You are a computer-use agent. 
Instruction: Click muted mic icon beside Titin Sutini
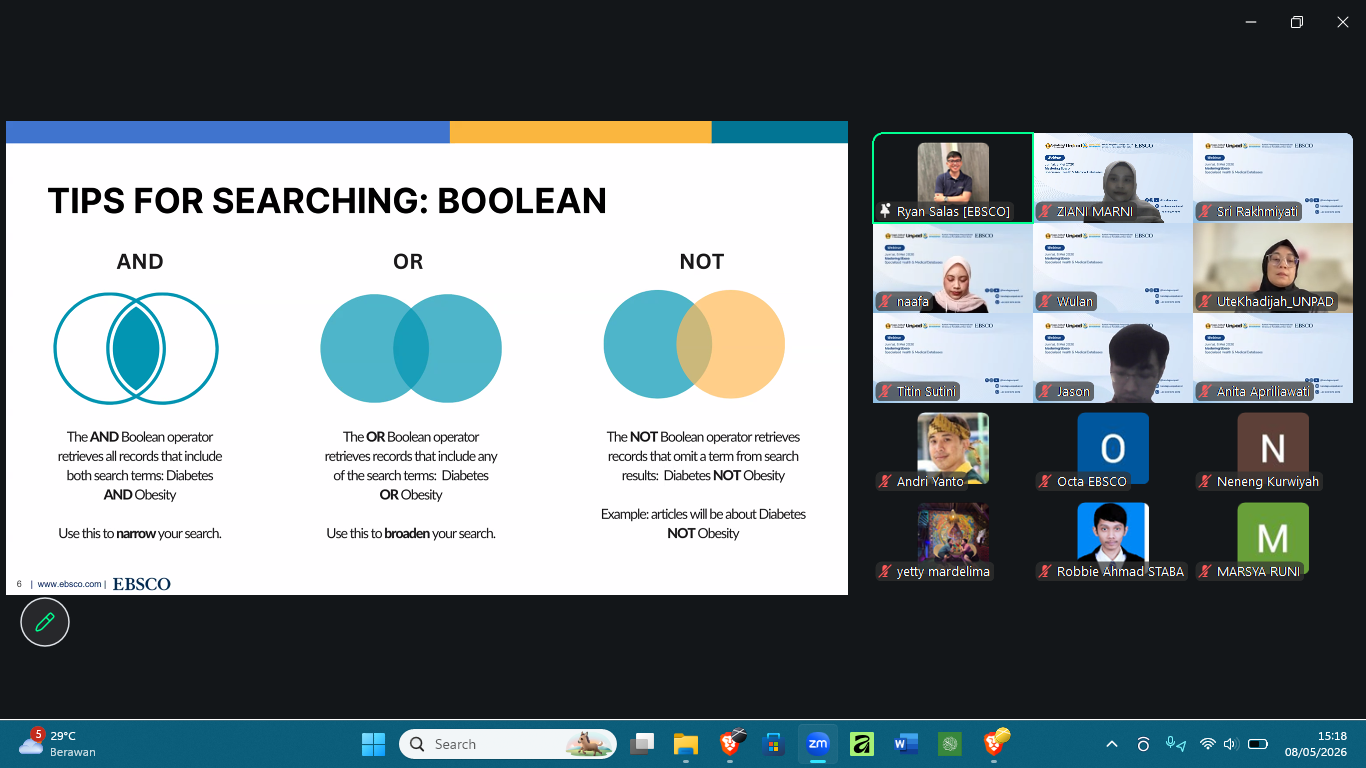click(885, 392)
